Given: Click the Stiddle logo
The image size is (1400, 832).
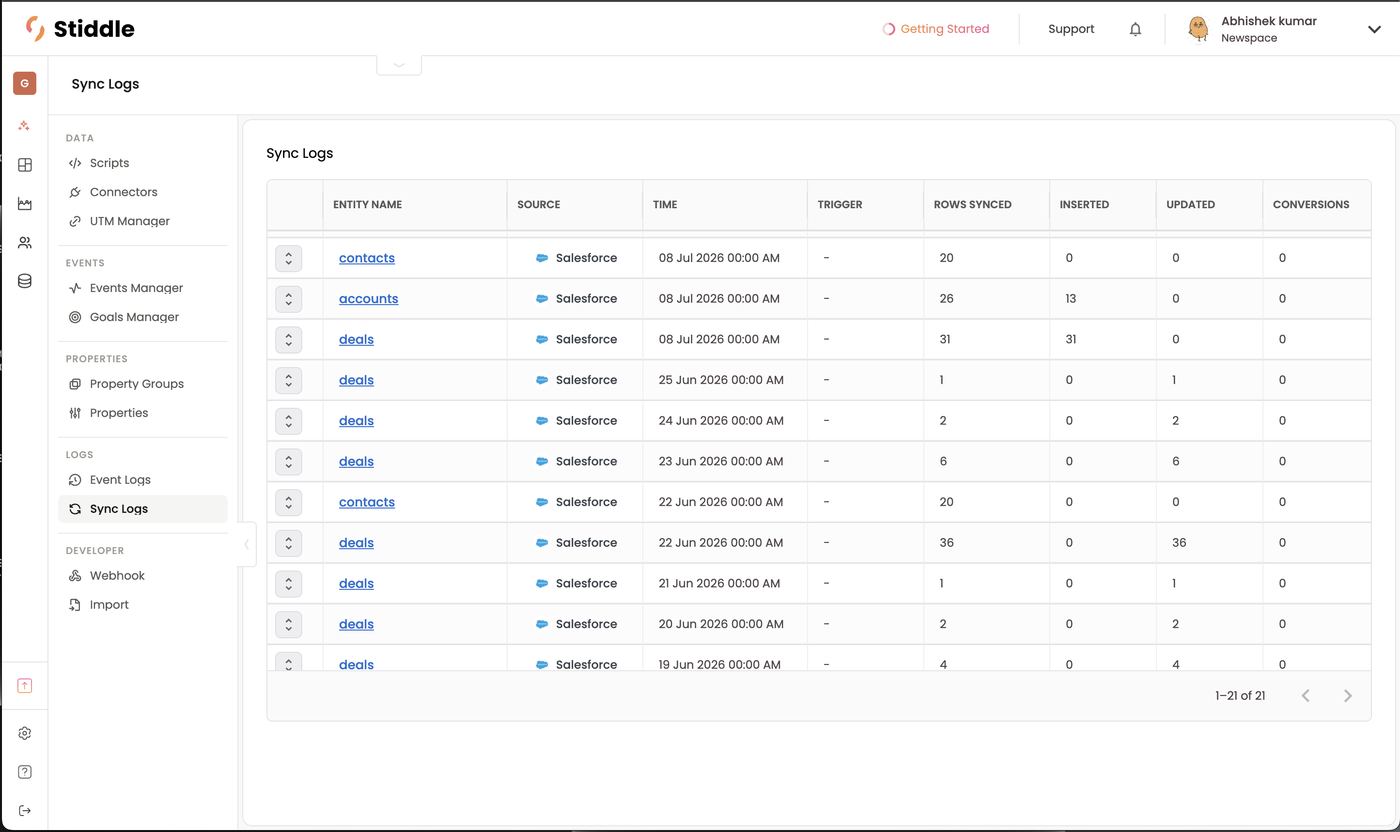Looking at the screenshot, I should point(80,29).
